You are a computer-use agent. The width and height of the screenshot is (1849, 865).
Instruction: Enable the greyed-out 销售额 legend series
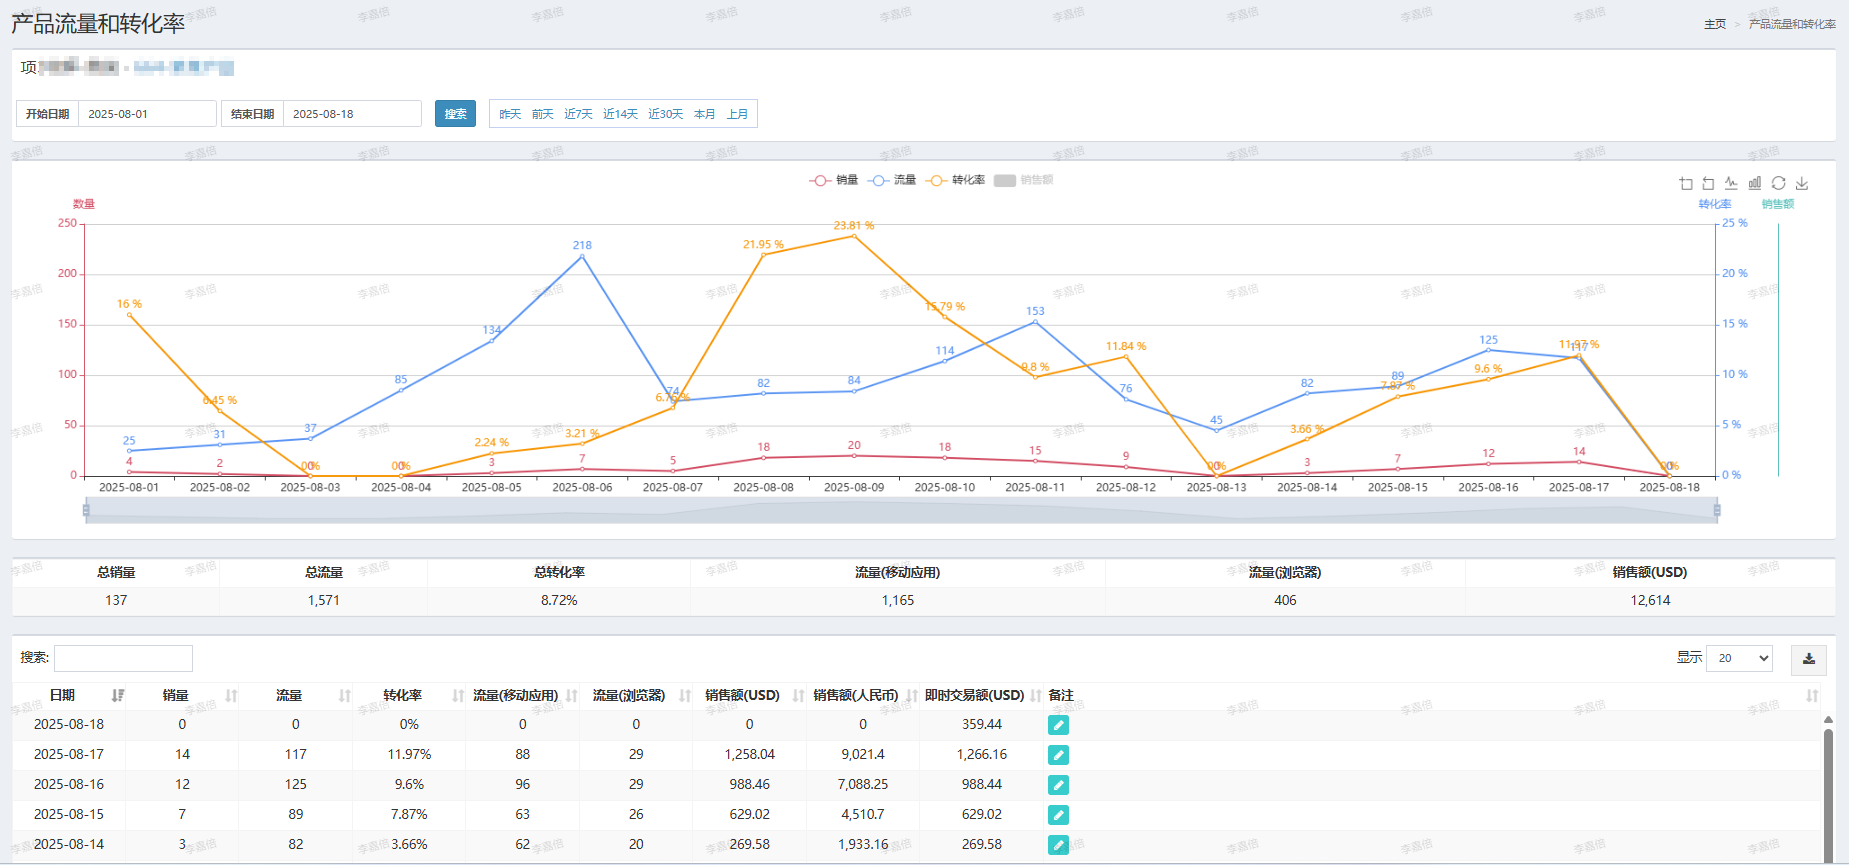[x=1024, y=180]
